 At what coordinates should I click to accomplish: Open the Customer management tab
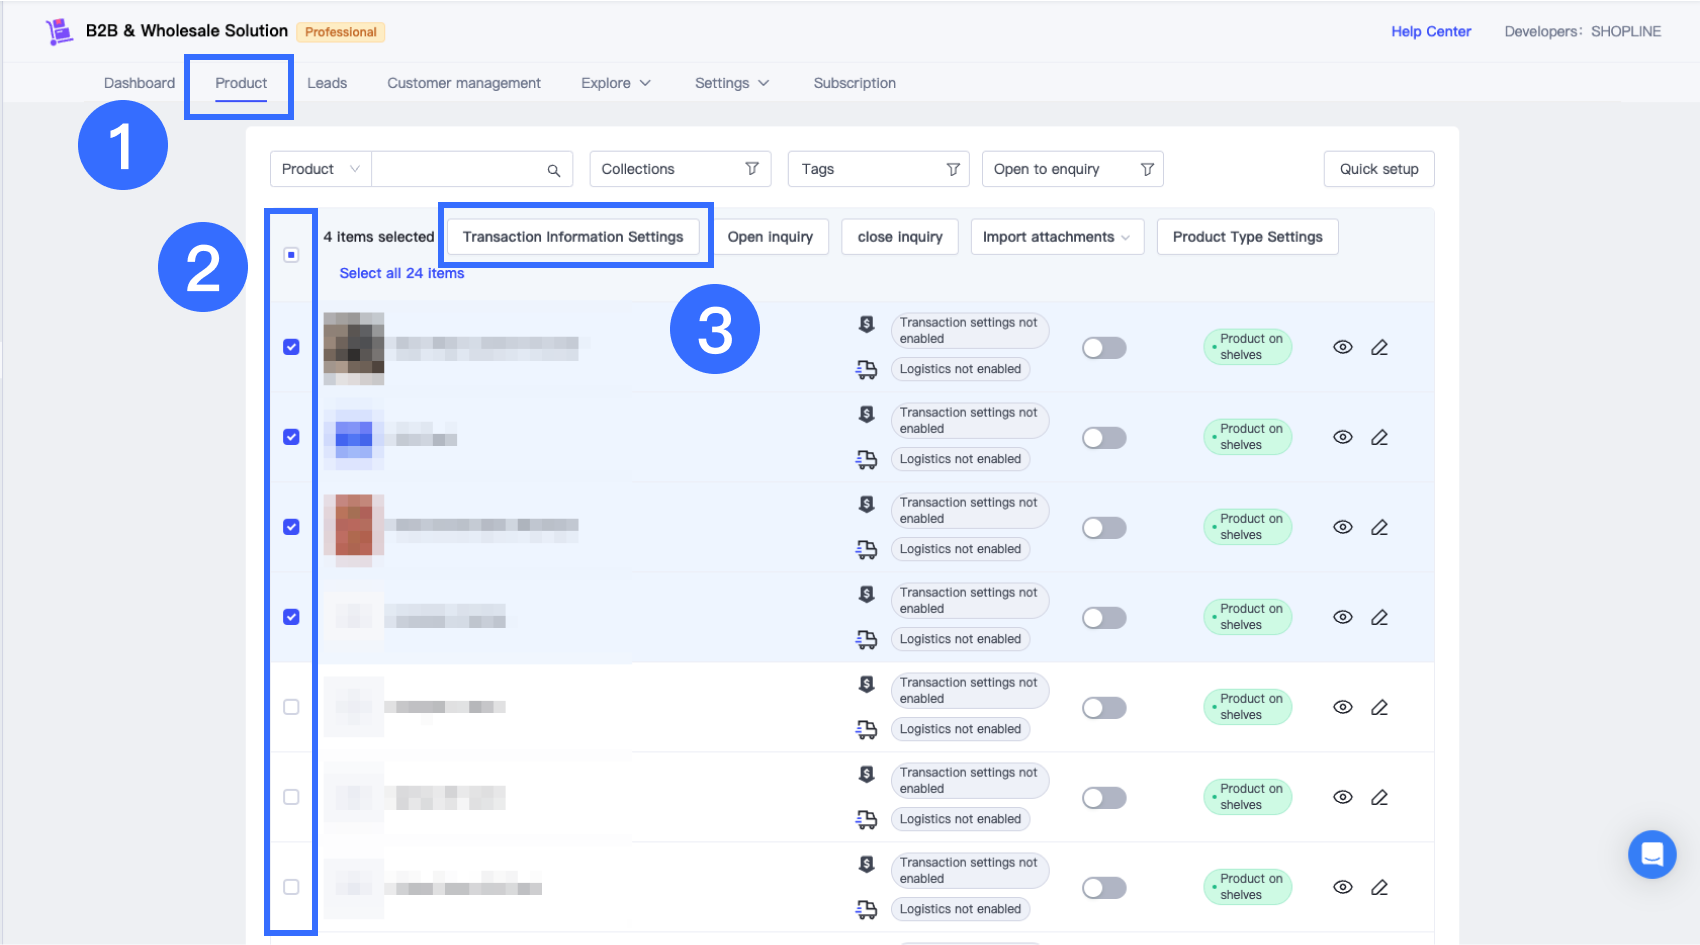(x=464, y=83)
